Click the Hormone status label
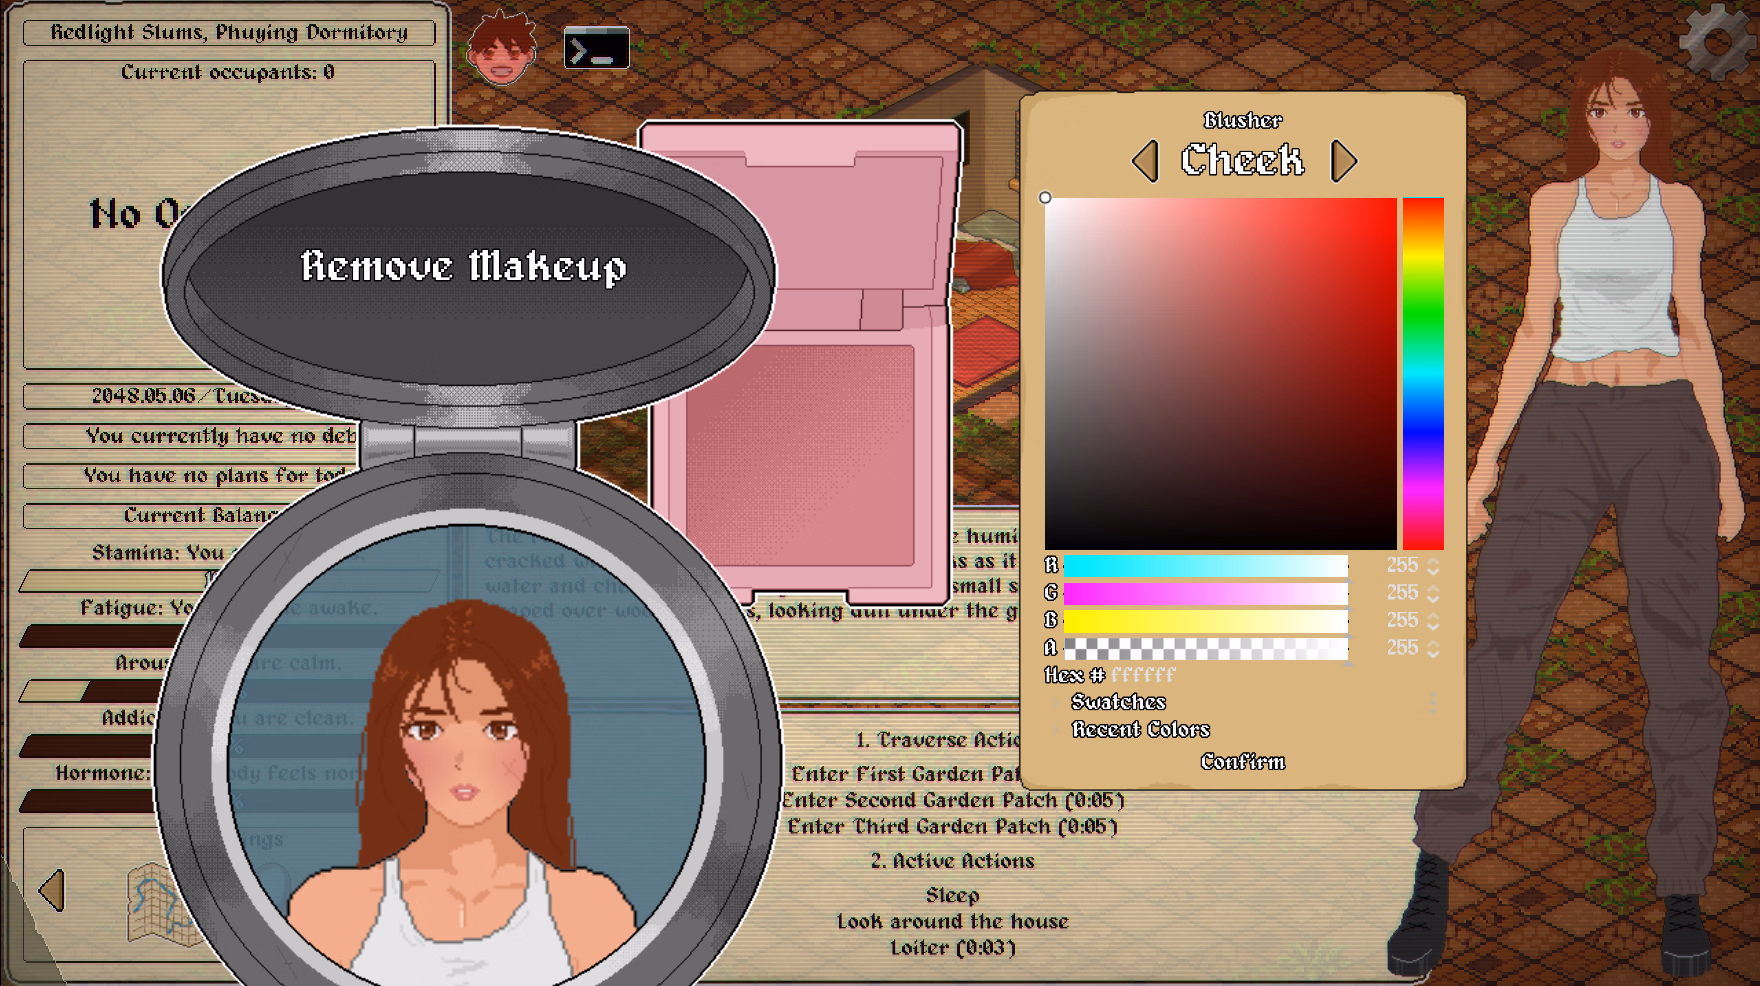 tap(102, 773)
